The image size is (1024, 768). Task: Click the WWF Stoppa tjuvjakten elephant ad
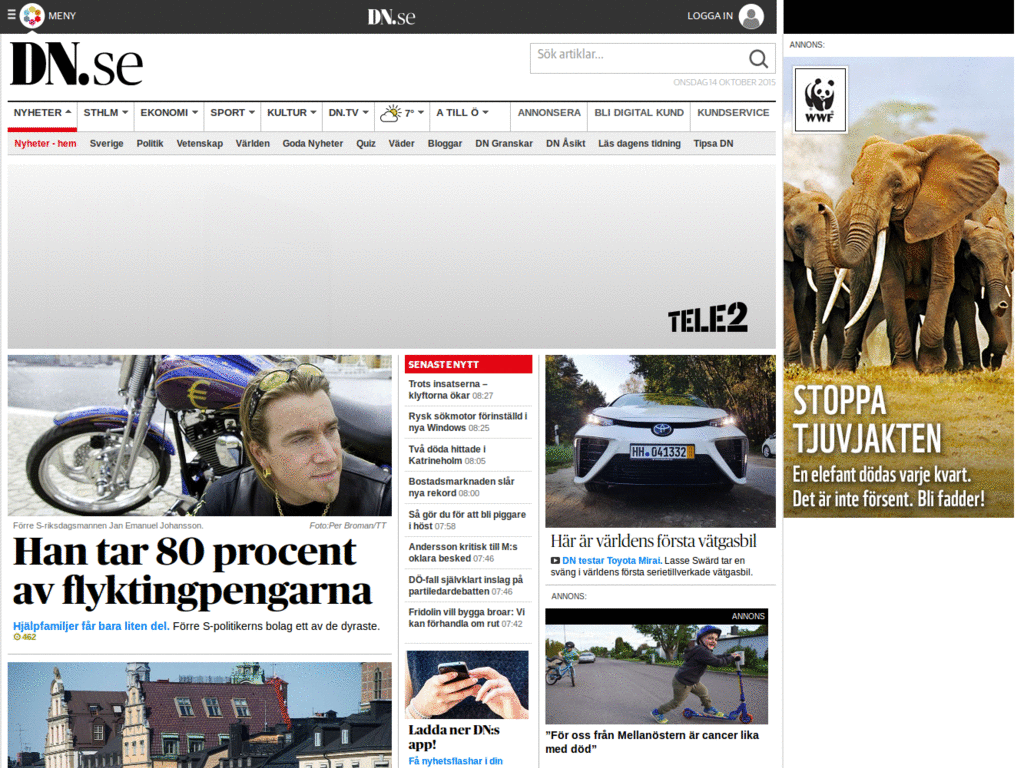[899, 287]
